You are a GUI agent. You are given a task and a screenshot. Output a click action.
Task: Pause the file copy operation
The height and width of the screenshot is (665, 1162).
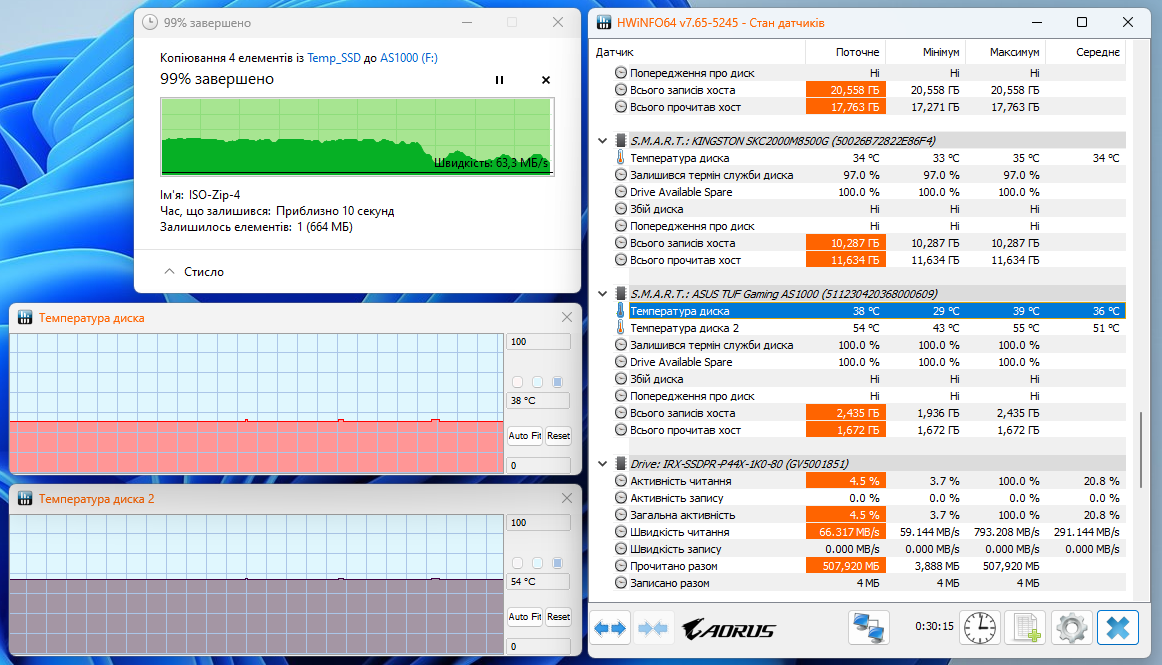pos(499,80)
